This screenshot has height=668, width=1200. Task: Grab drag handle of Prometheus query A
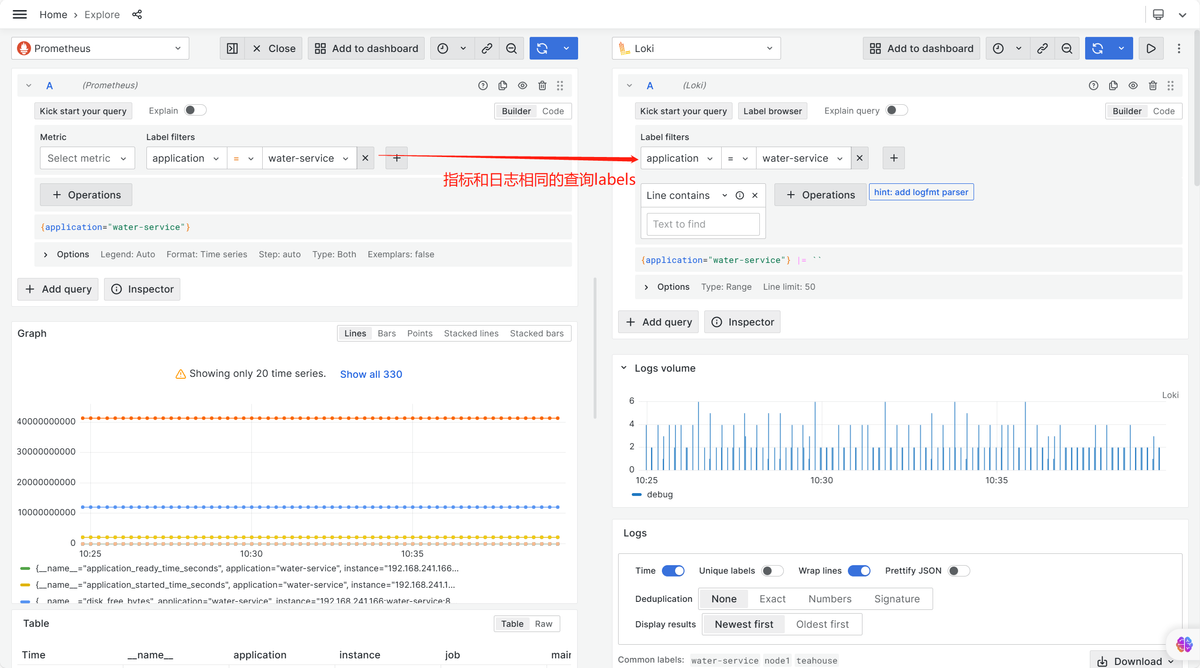560,86
